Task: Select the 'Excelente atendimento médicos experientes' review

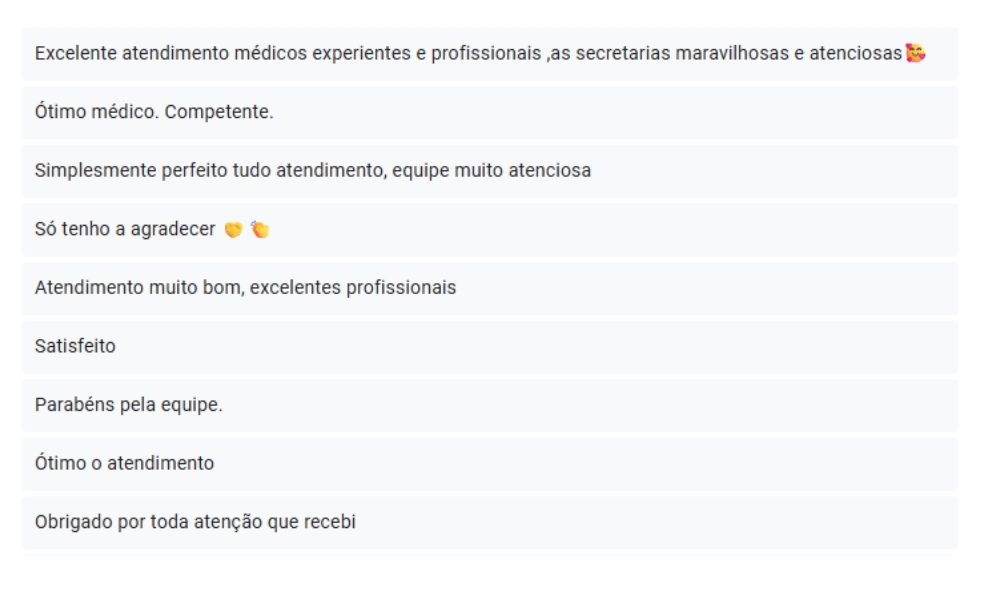Action: coord(490,54)
